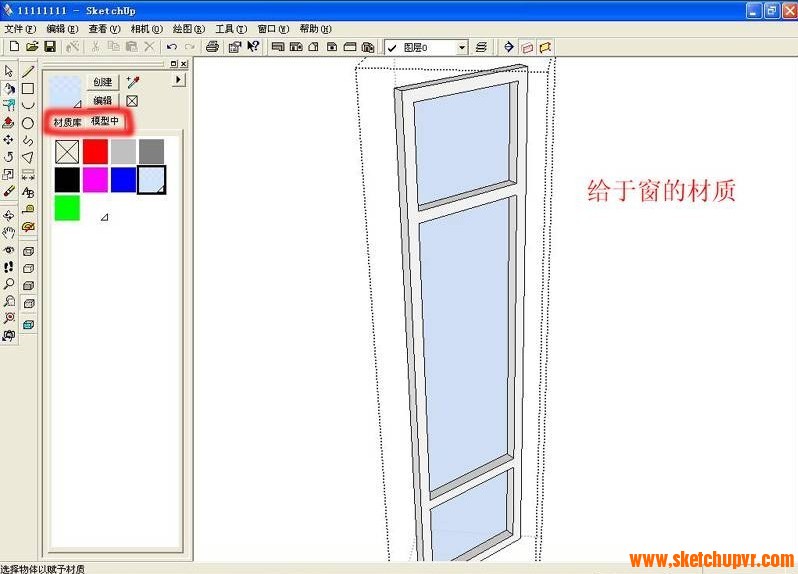The height and width of the screenshot is (574, 798).
Task: Toggle the current layer checkmark box
Action: click(x=392, y=47)
